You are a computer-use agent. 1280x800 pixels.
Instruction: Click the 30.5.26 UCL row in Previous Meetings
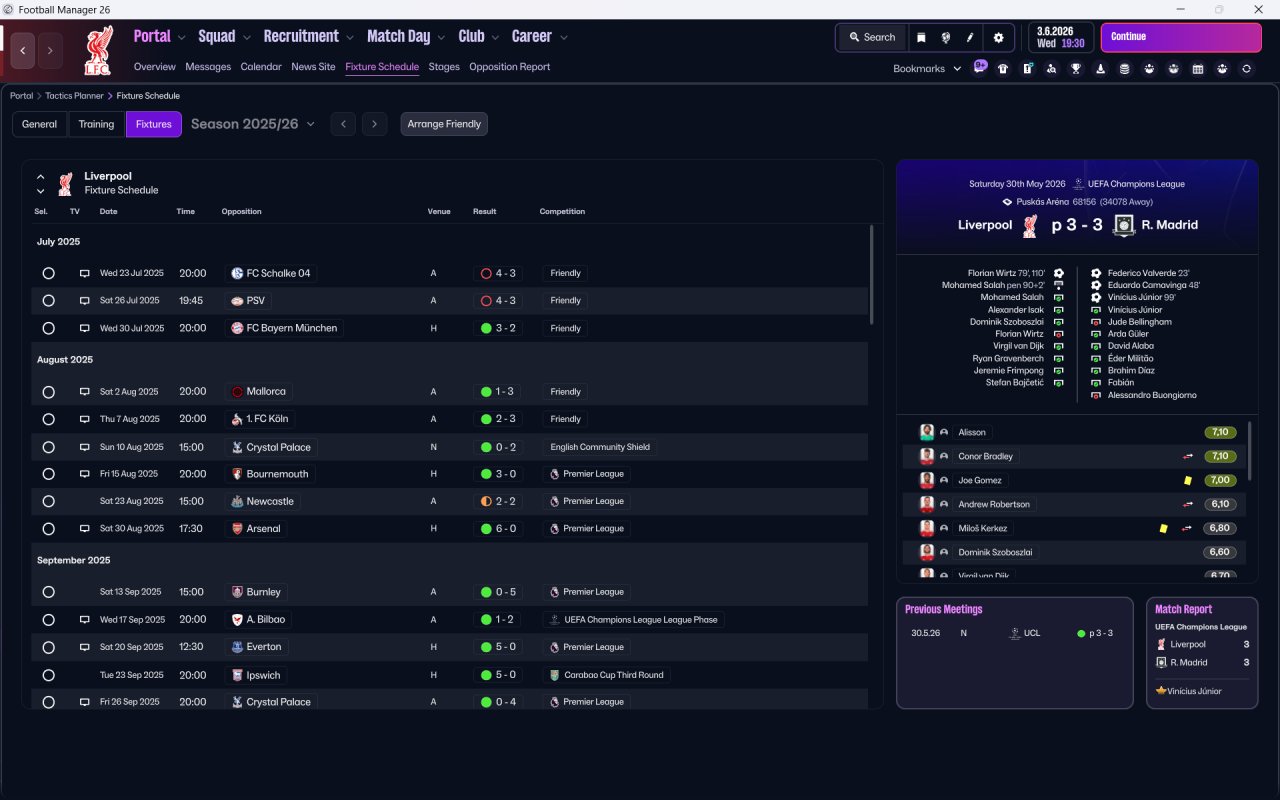1014,633
